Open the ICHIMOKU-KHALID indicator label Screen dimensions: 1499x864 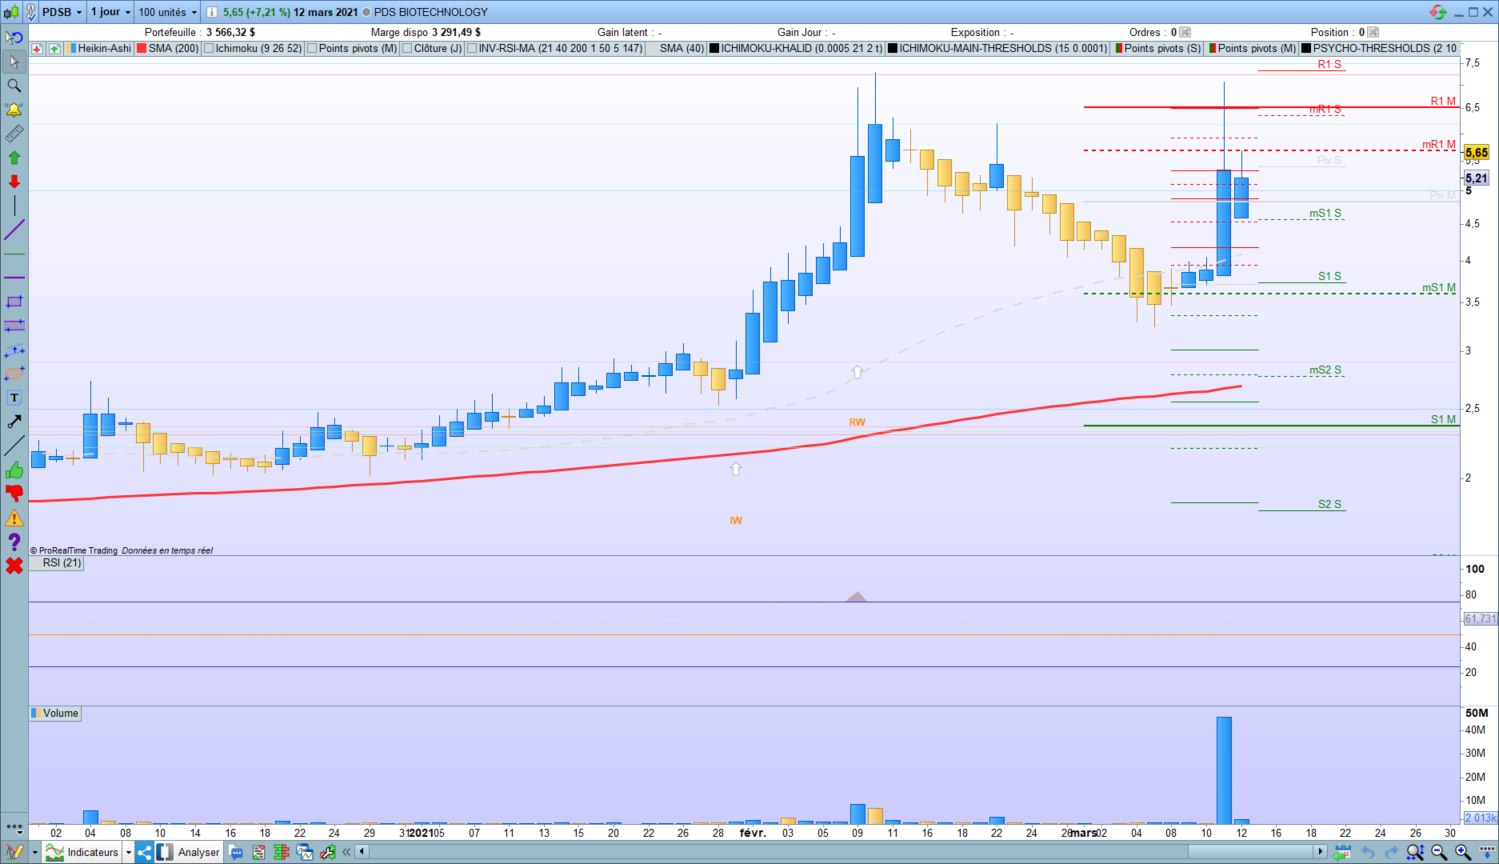(802, 48)
